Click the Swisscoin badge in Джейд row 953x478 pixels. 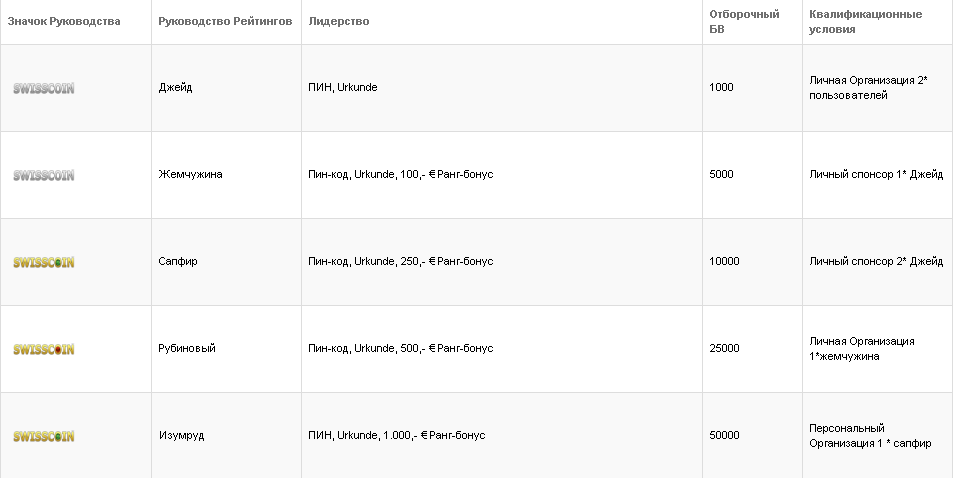click(44, 88)
